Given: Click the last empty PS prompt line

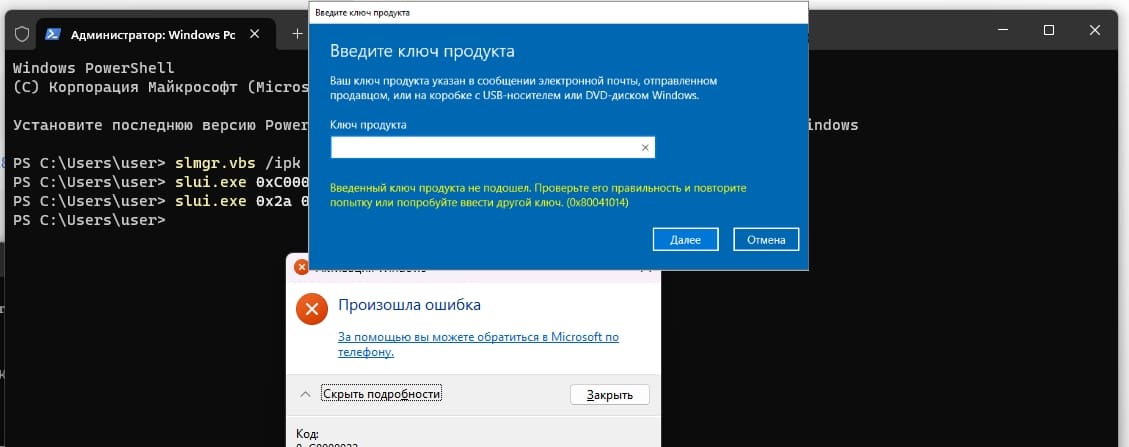Looking at the screenshot, I should coord(89,220).
